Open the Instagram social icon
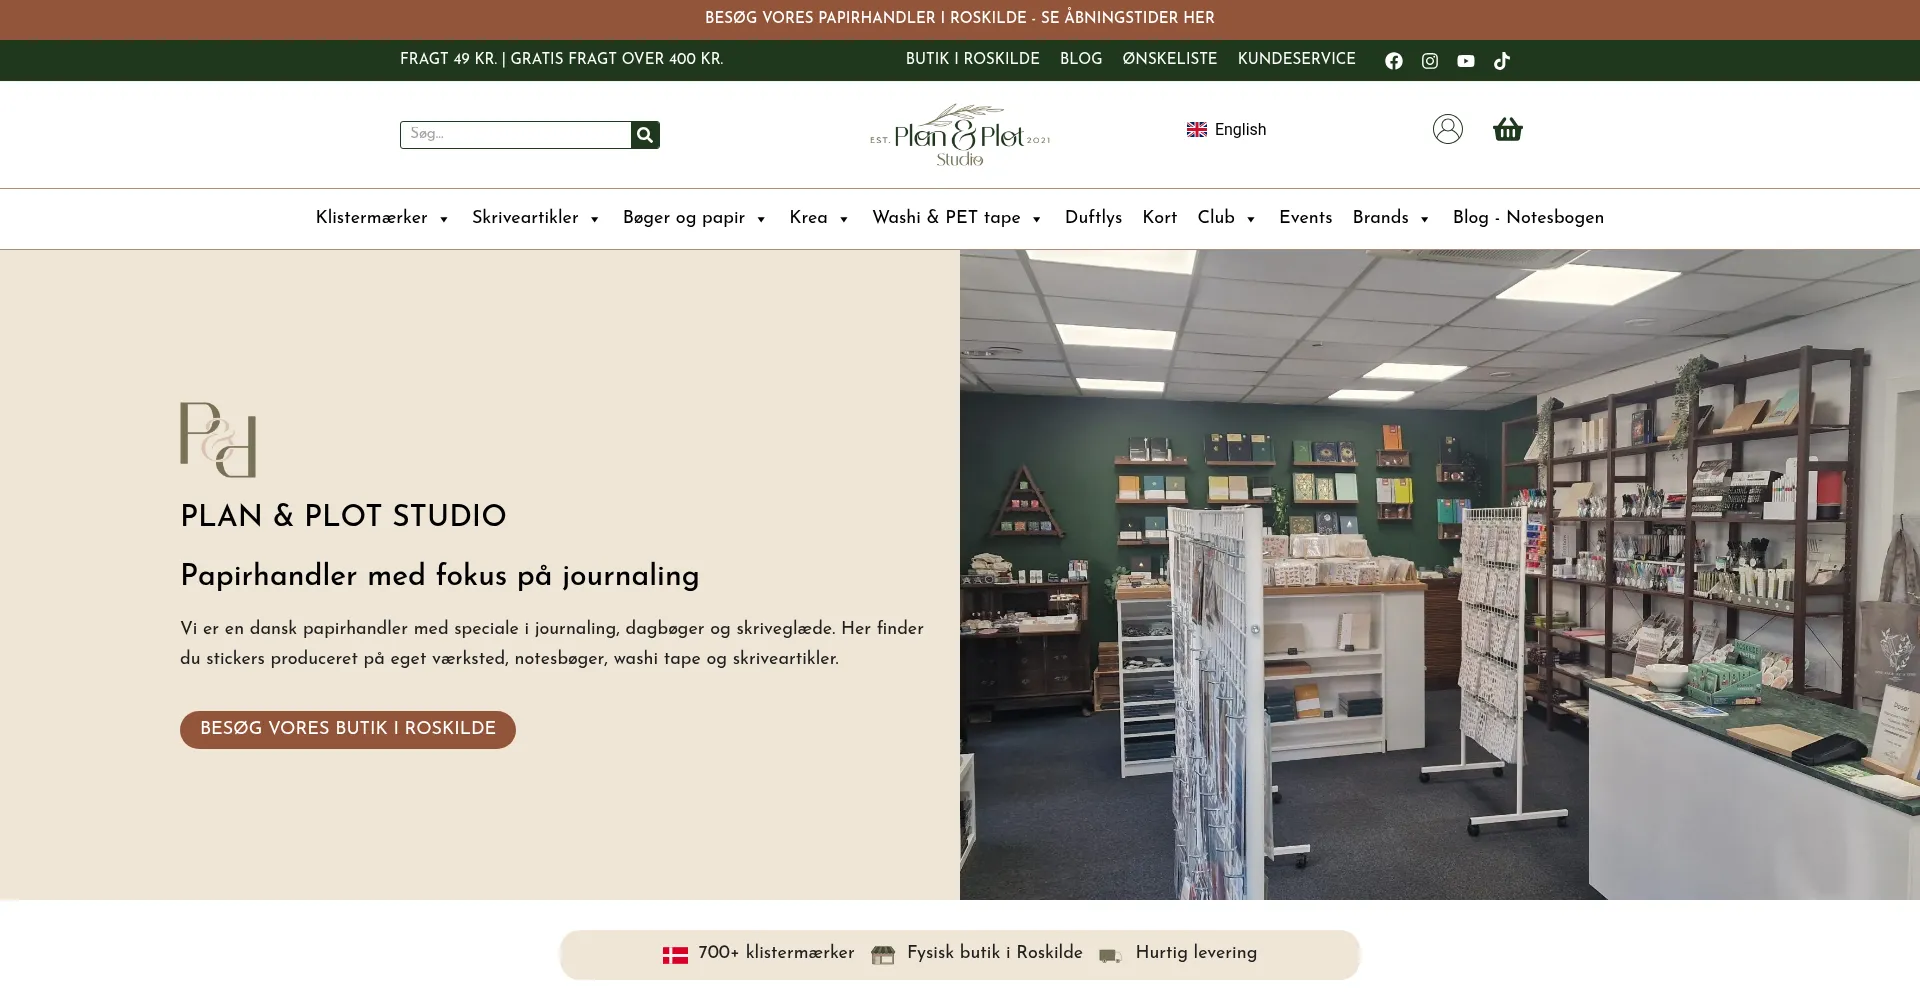Viewport: 1920px width, 993px height. coord(1430,61)
